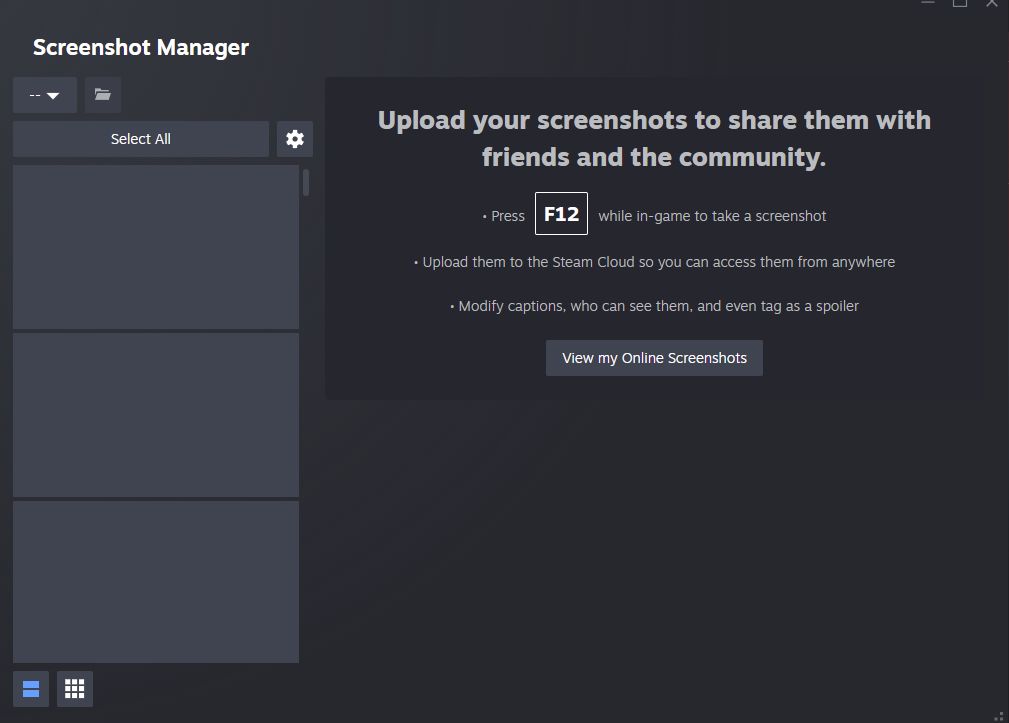
Task: Select the third screenshot placeholder thumbnail
Action: (156, 582)
